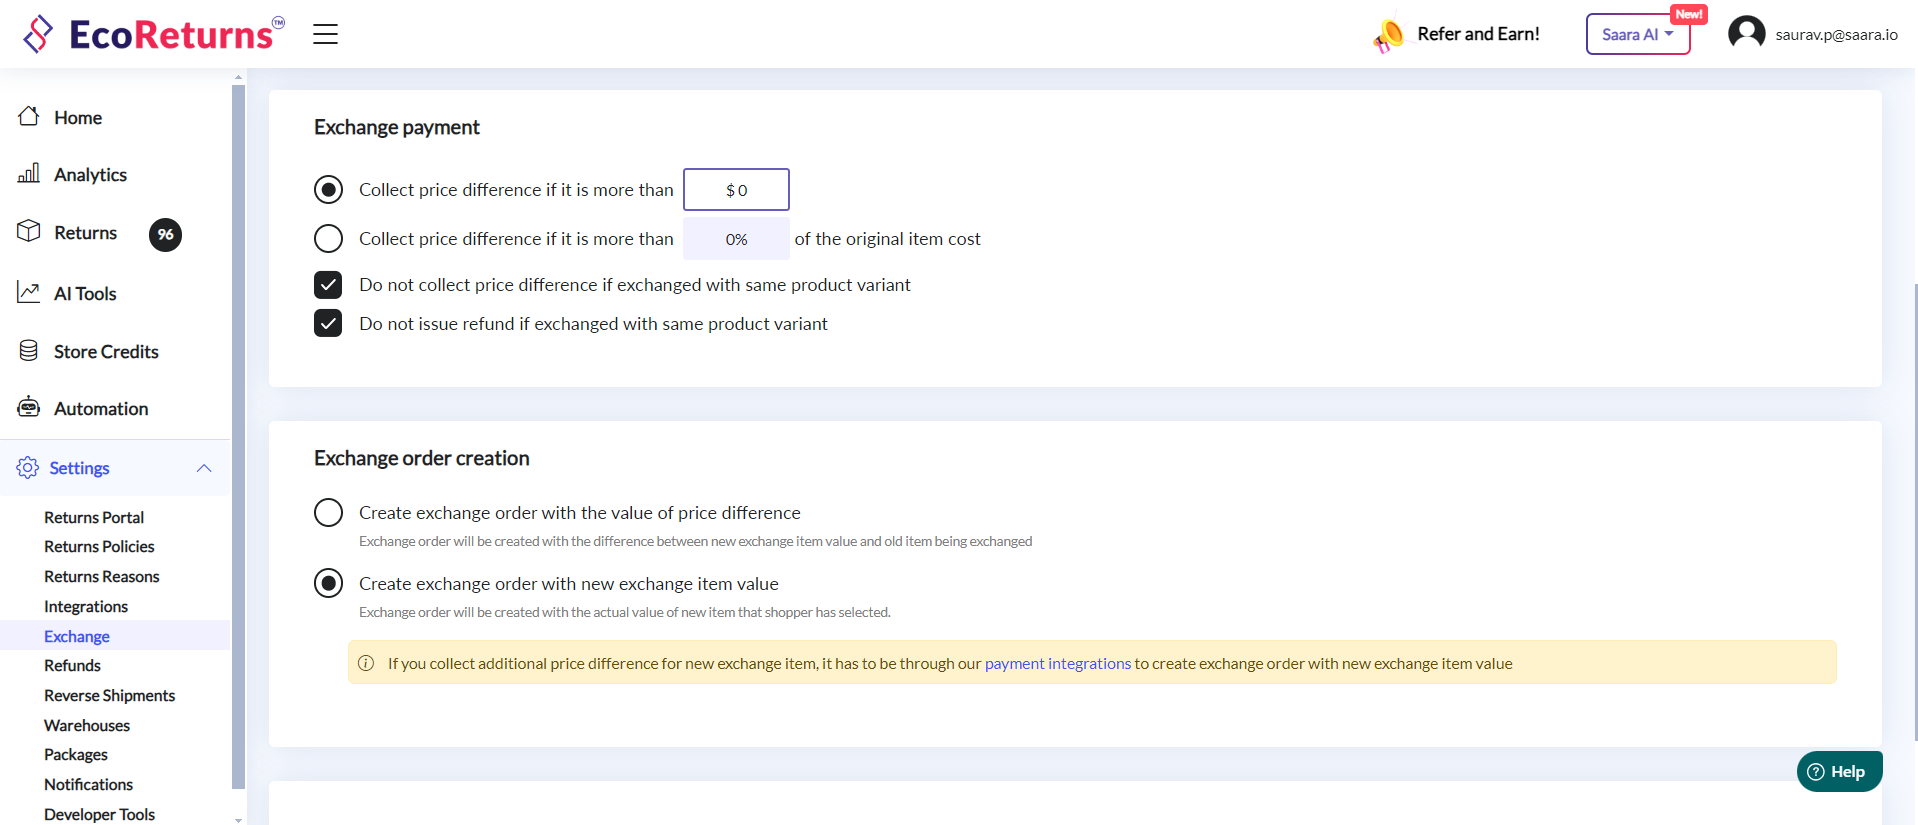Viewport: 1918px width, 825px height.
Task: Select percentage-based price difference radio option
Action: (x=328, y=239)
